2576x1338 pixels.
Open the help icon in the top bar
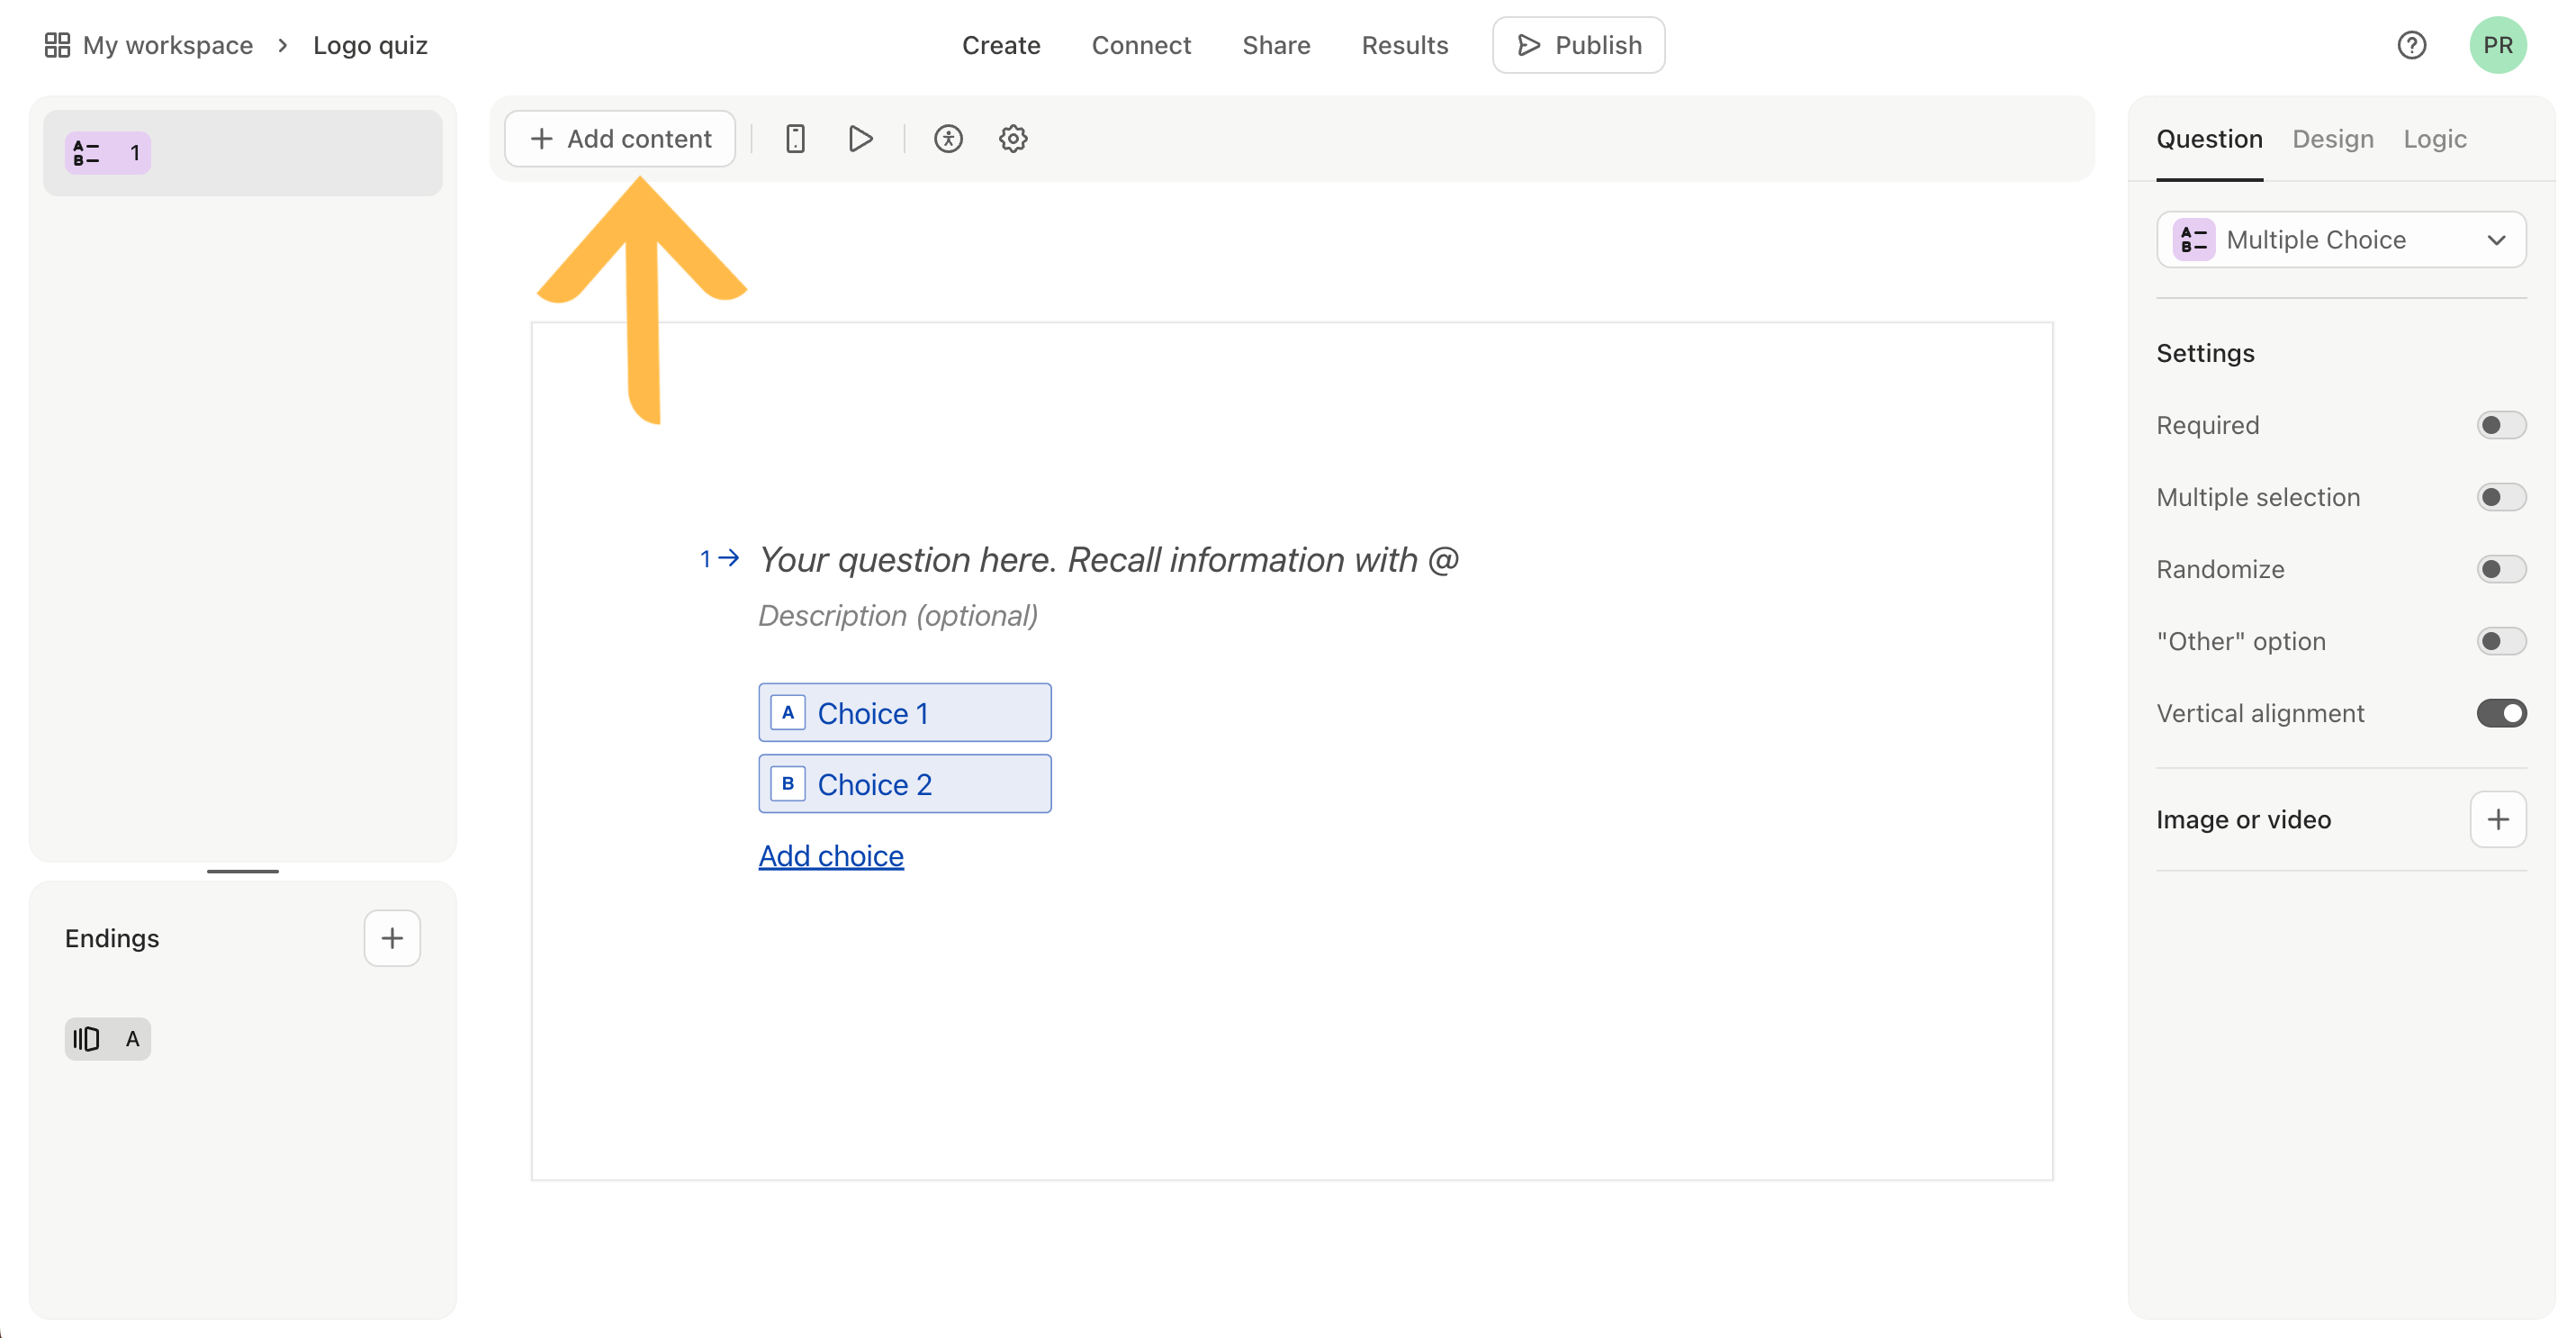point(2413,45)
